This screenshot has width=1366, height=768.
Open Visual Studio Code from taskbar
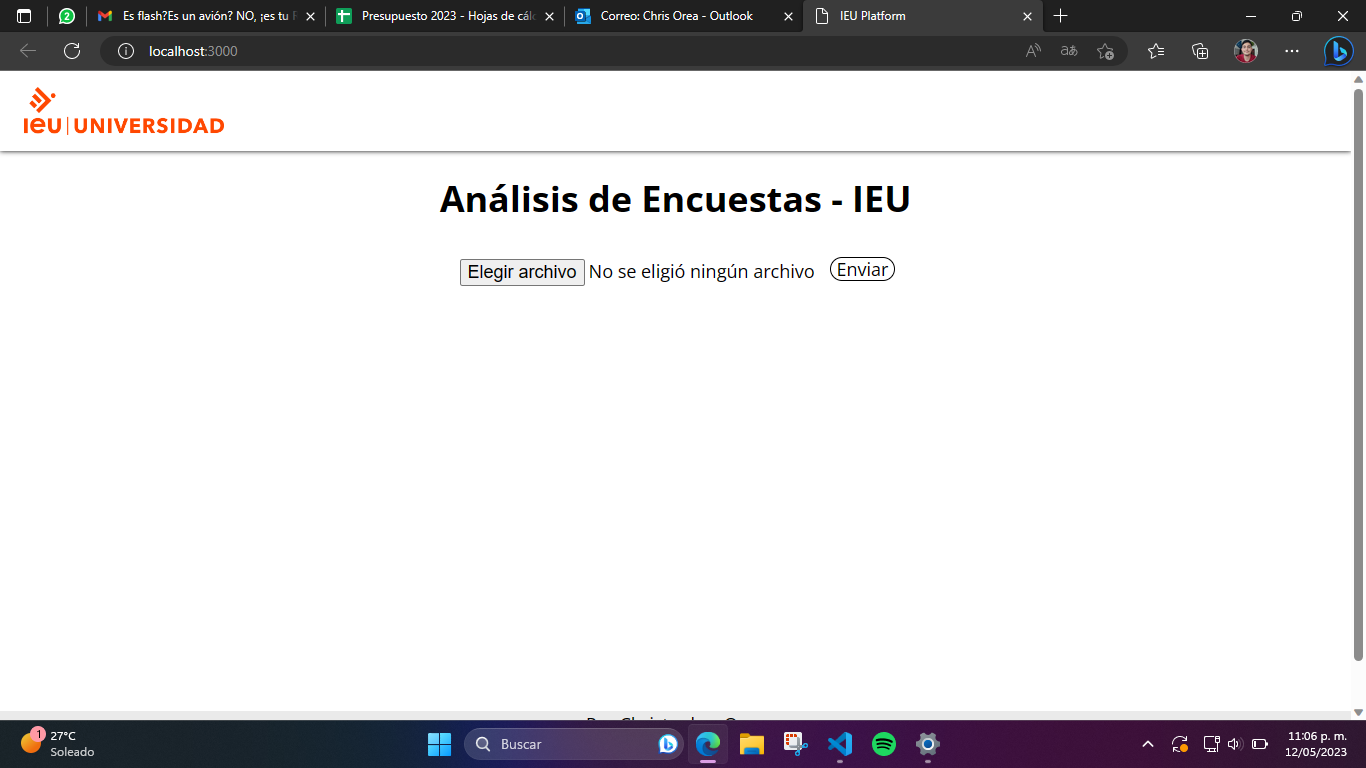coord(840,744)
